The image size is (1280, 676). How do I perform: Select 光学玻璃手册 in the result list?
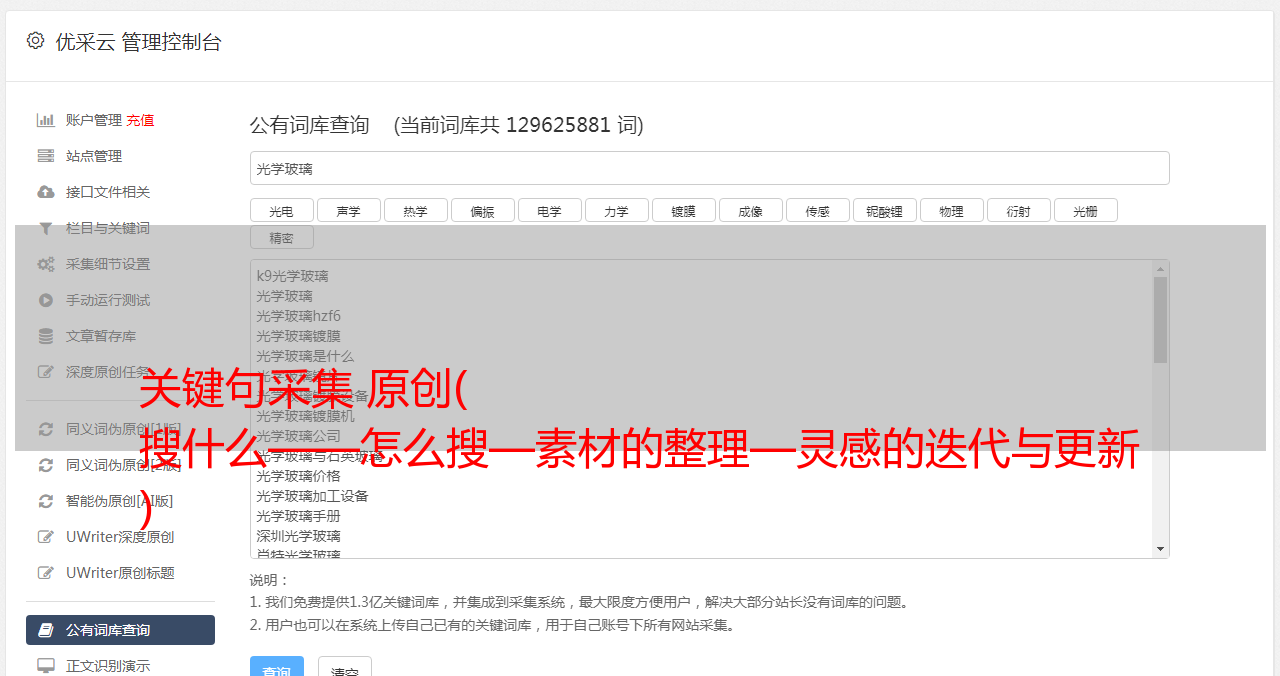[298, 516]
